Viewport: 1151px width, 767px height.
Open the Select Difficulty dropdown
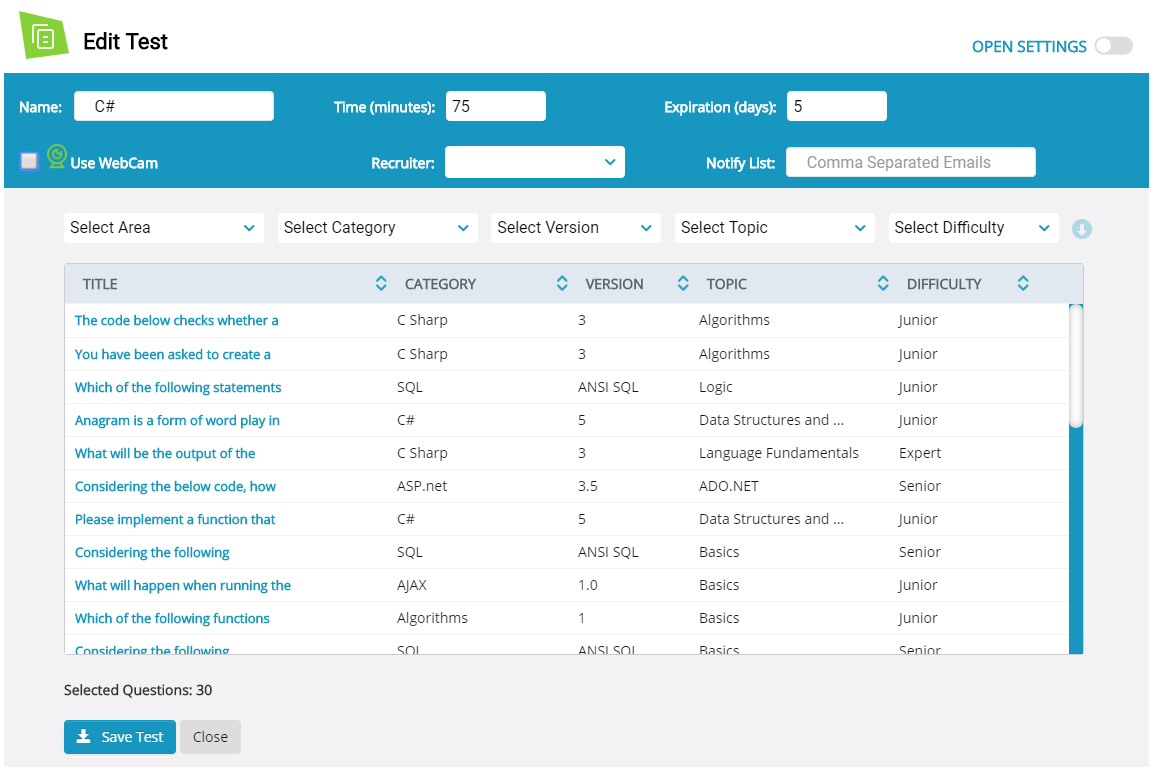point(973,228)
